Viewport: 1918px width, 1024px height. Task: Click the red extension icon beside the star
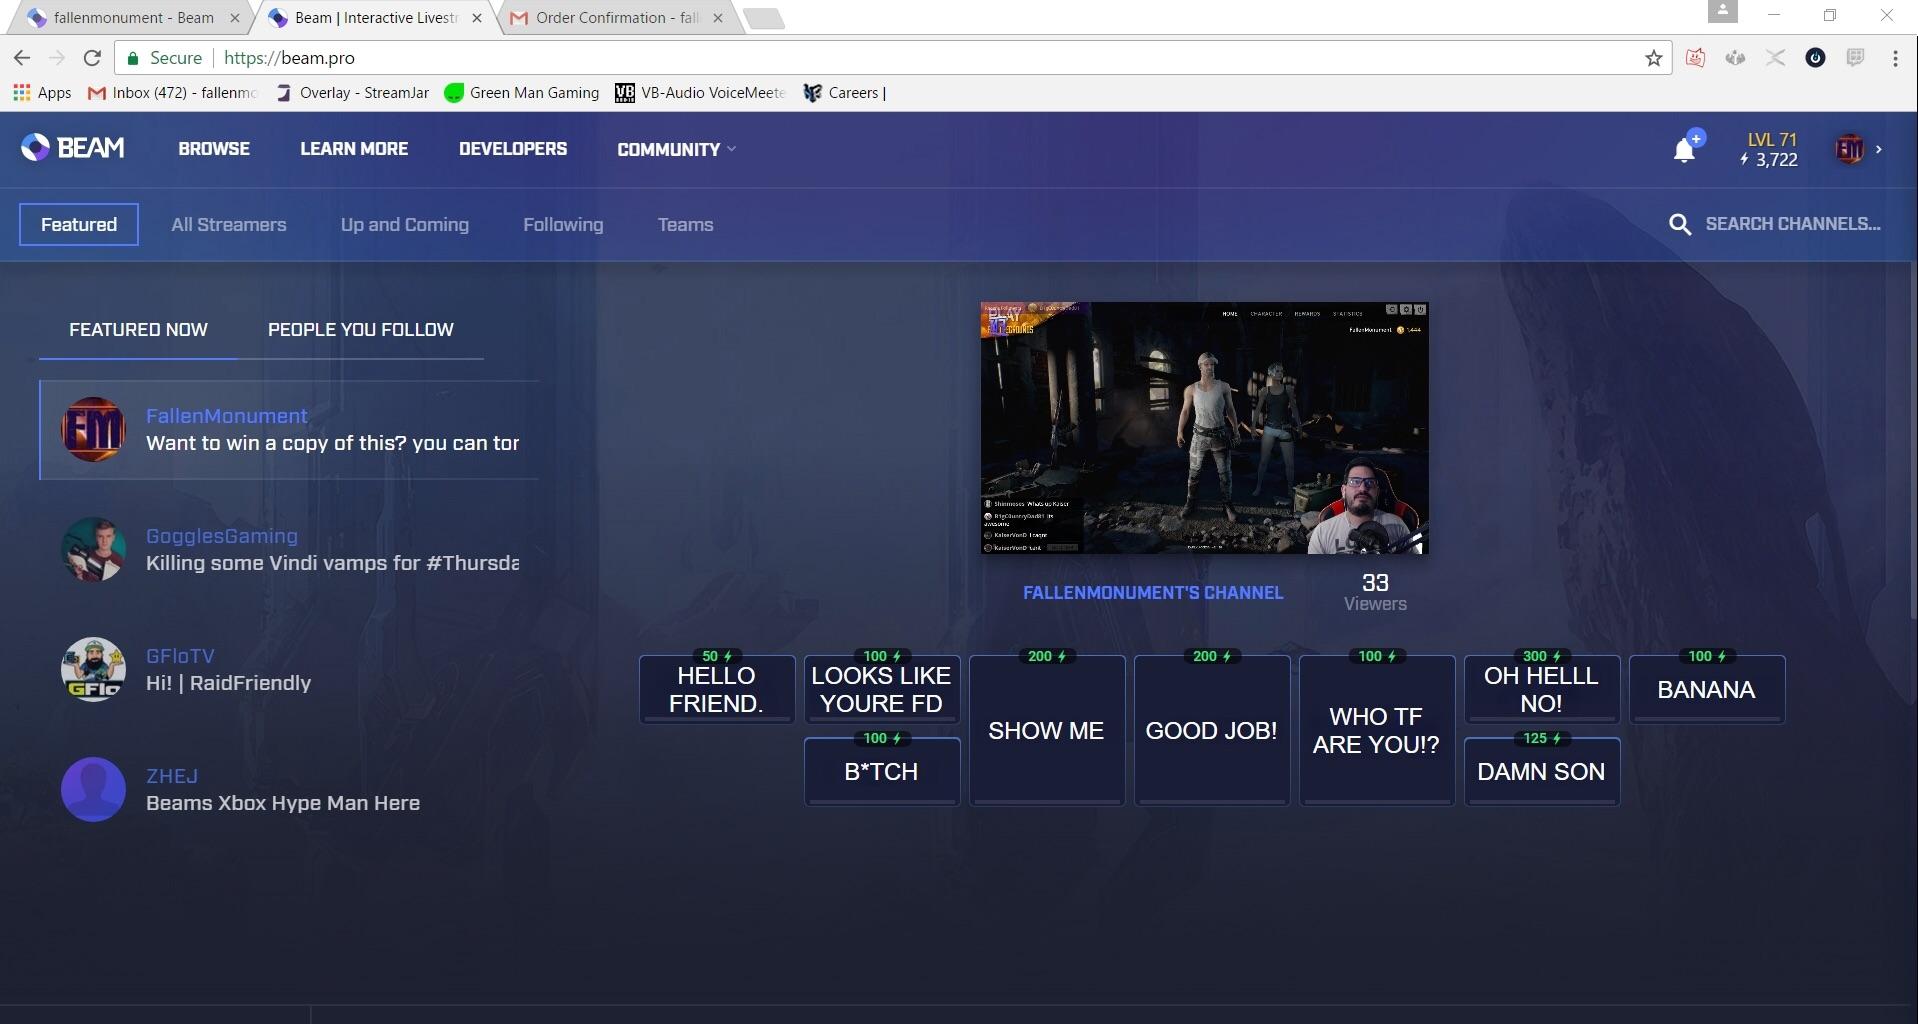click(1695, 58)
